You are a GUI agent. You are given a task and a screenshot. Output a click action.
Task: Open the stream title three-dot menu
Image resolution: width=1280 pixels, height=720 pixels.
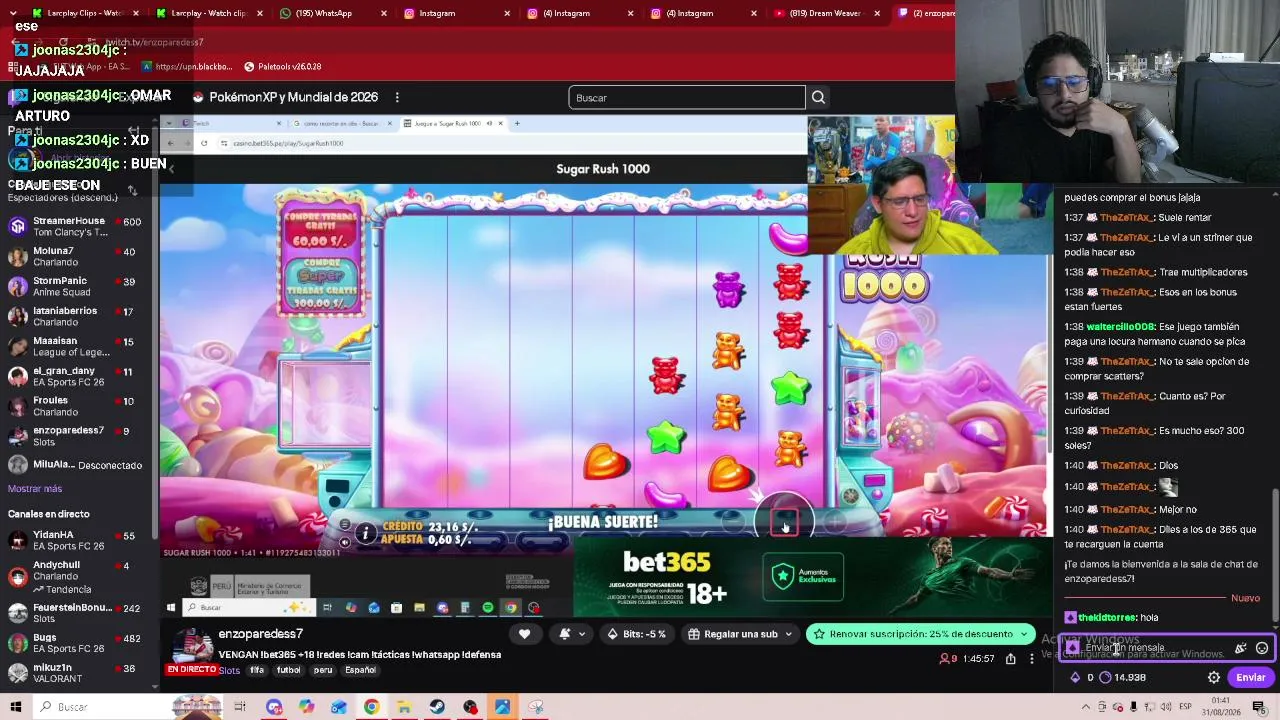pyautogui.click(x=397, y=97)
